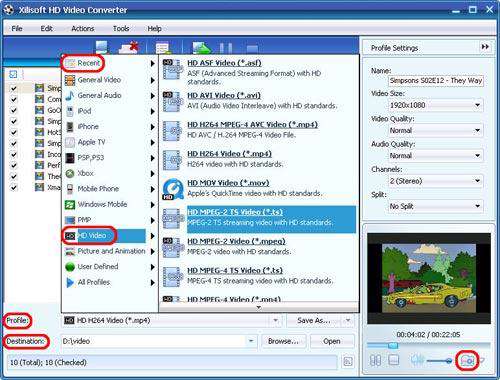Click the Windows Mobile icon

(70, 205)
